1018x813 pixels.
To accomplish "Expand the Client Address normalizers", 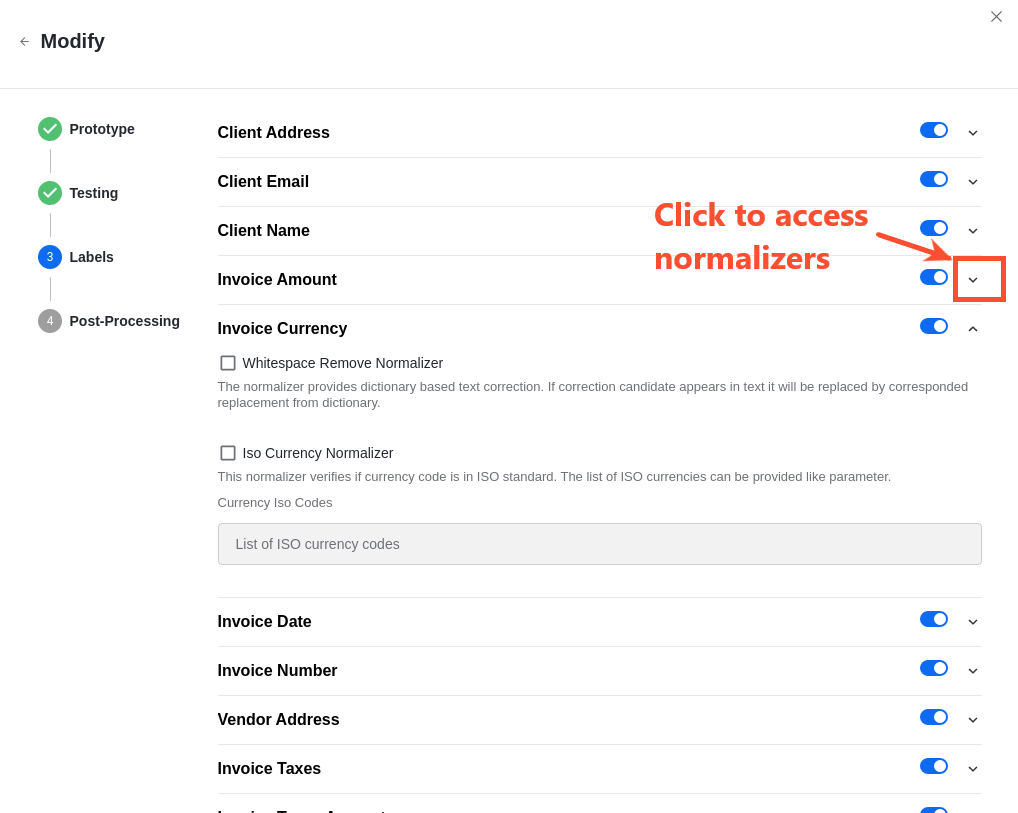I will [973, 133].
